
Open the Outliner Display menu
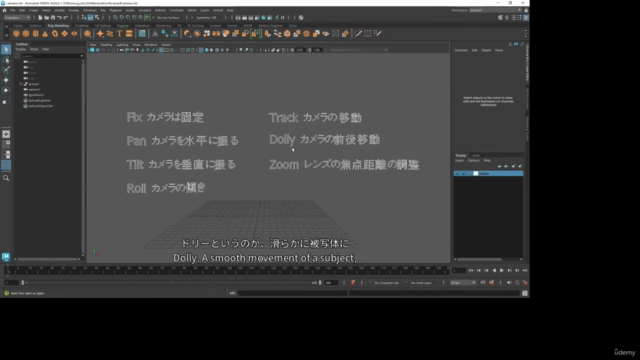click(x=20, y=49)
